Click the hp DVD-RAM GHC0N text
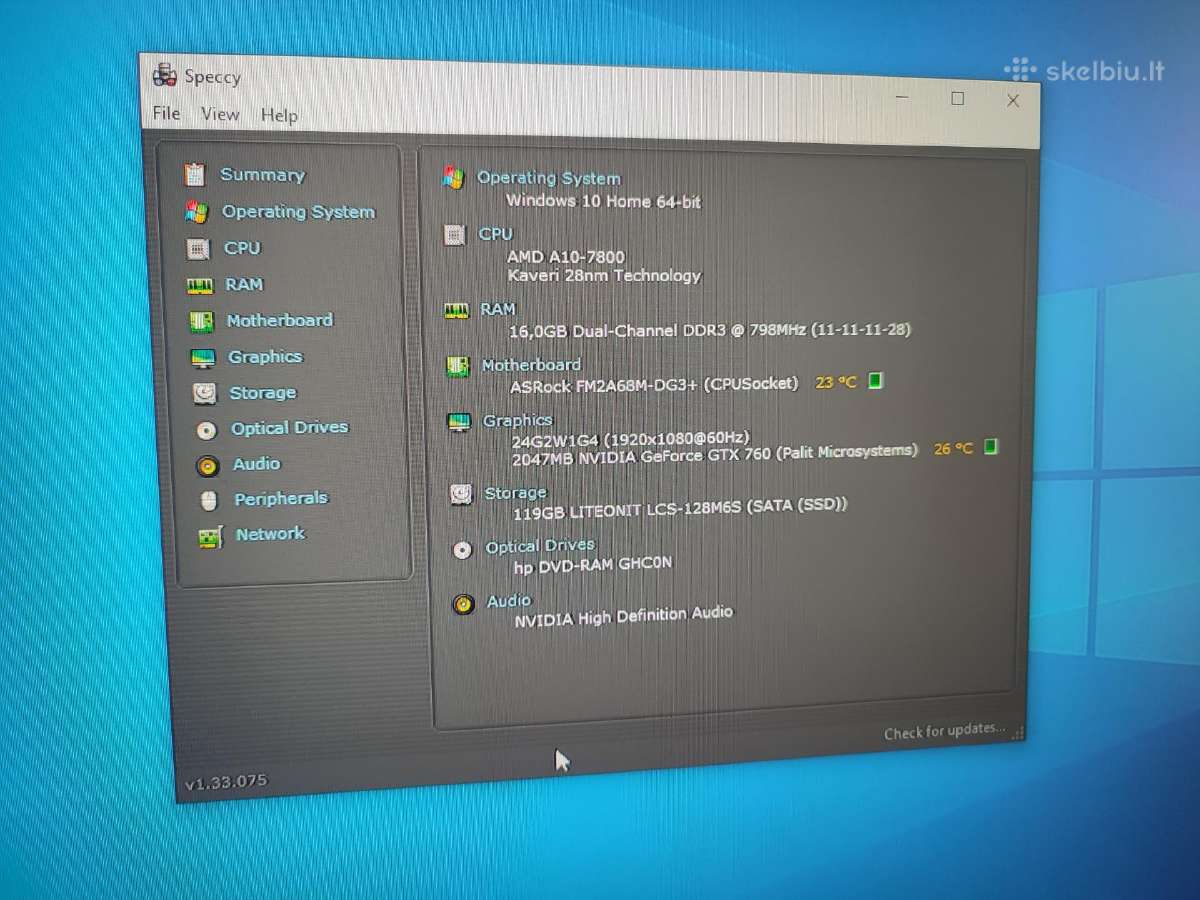Screen dimensions: 1200x900 click(x=593, y=565)
